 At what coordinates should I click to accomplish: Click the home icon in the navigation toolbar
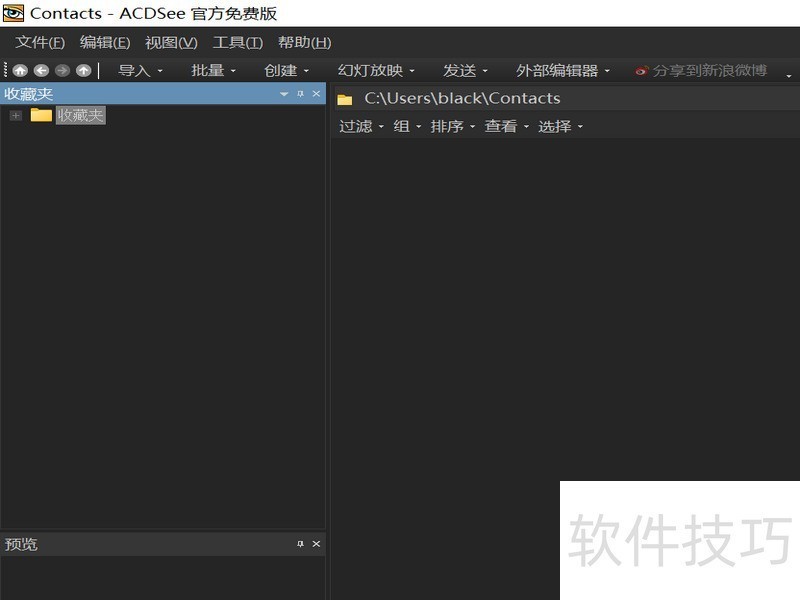coord(20,71)
